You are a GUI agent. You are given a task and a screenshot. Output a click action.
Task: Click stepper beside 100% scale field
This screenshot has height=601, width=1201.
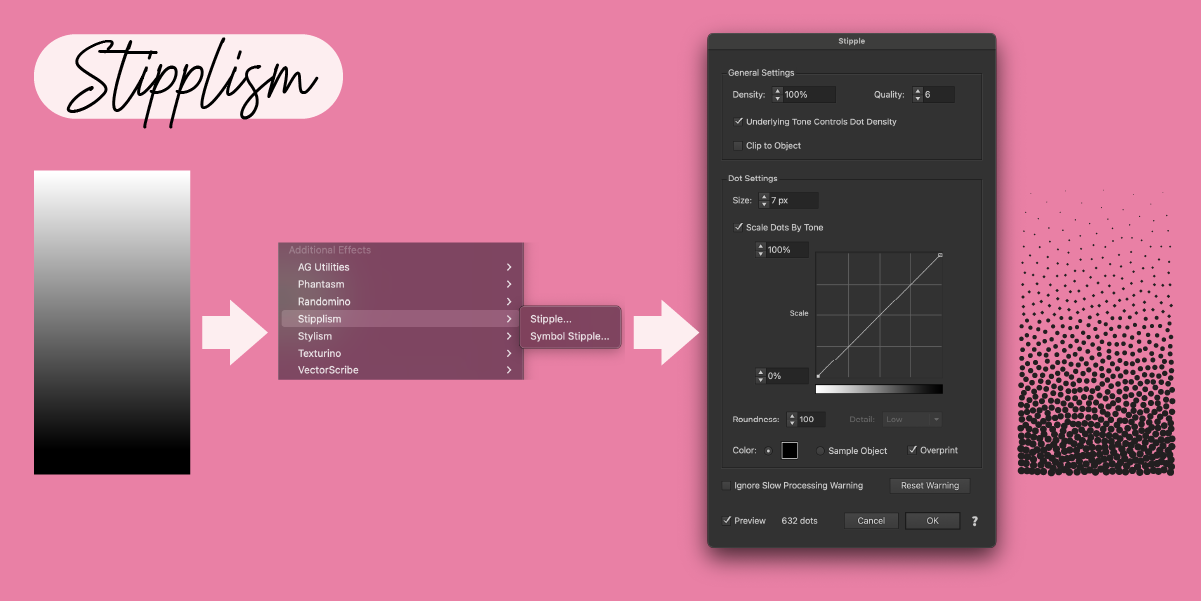point(761,250)
